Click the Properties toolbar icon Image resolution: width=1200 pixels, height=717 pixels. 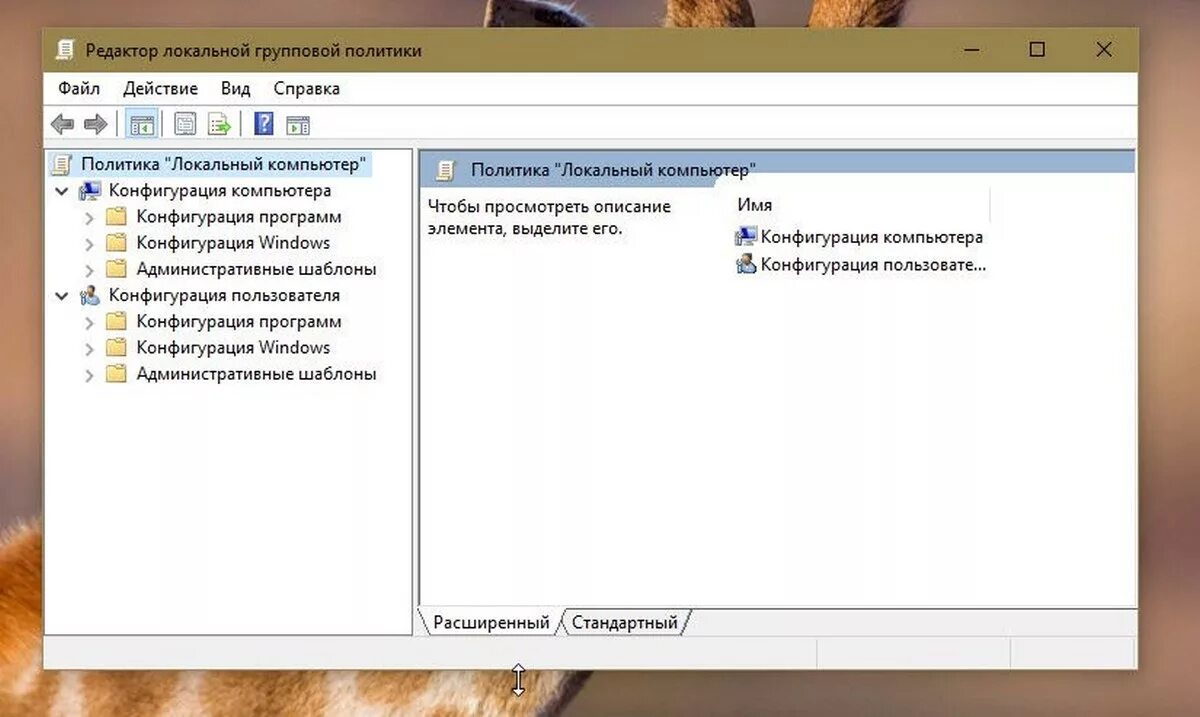(x=185, y=125)
